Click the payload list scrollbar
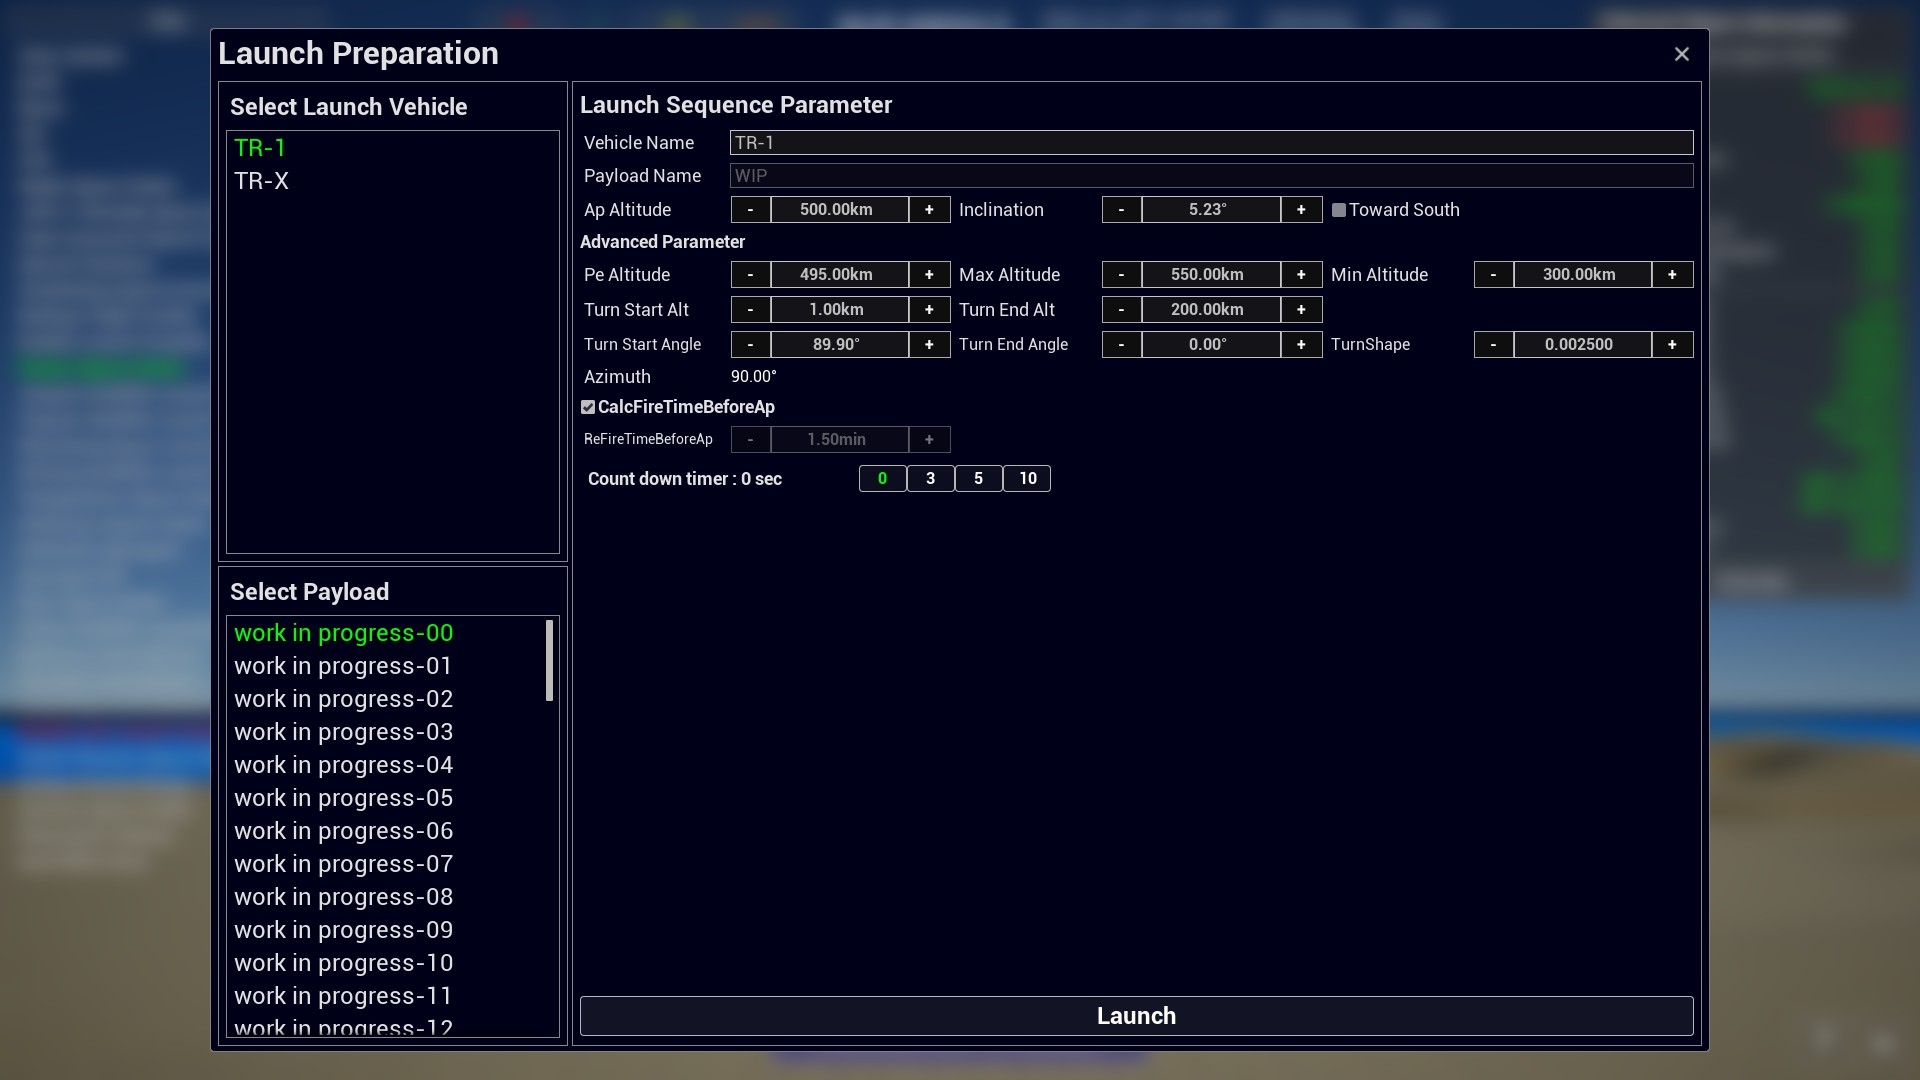Viewport: 1920px width, 1080px height. pyautogui.click(x=549, y=661)
